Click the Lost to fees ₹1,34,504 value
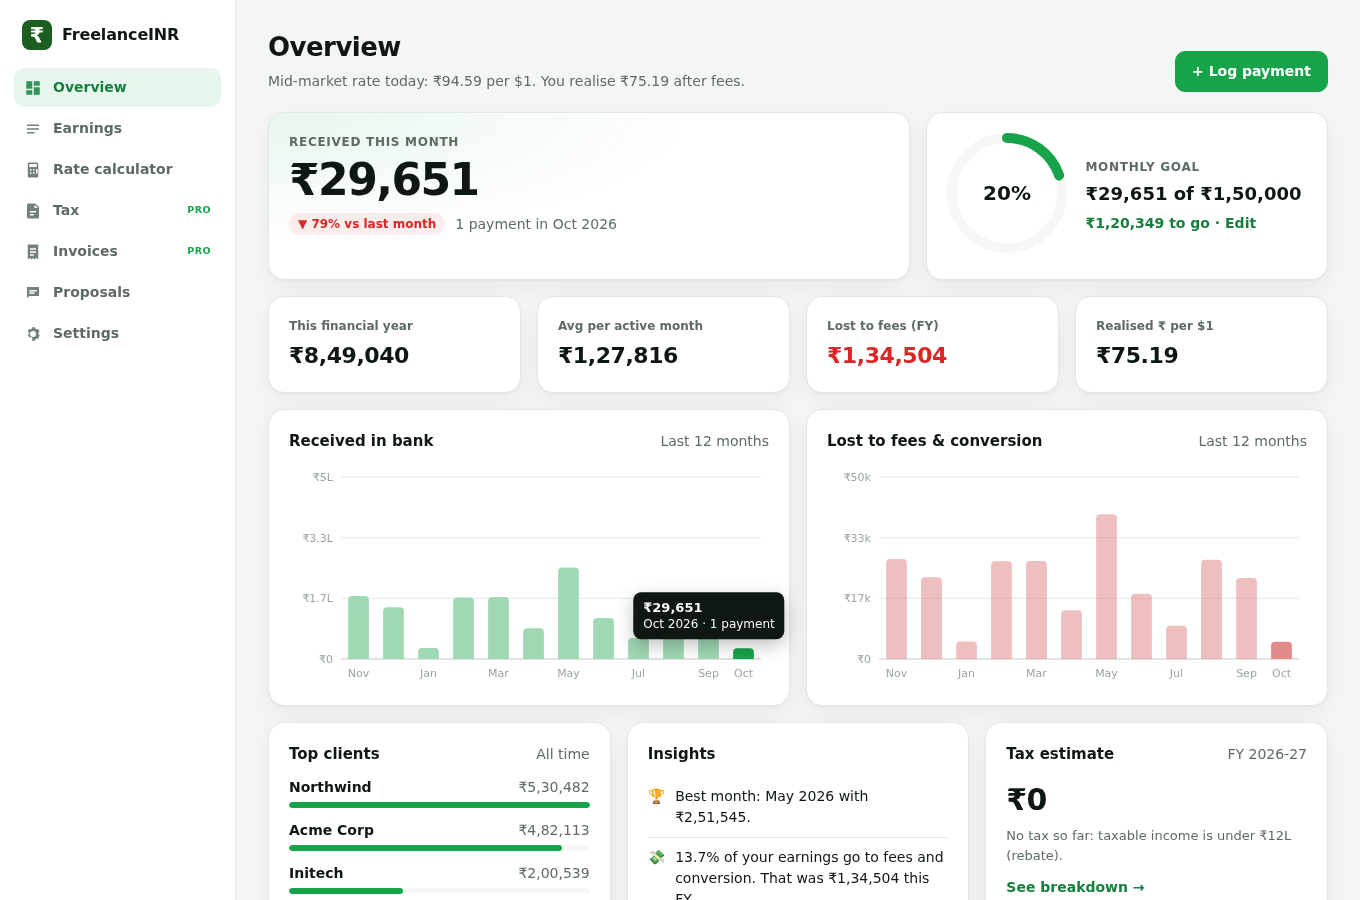 (x=887, y=356)
